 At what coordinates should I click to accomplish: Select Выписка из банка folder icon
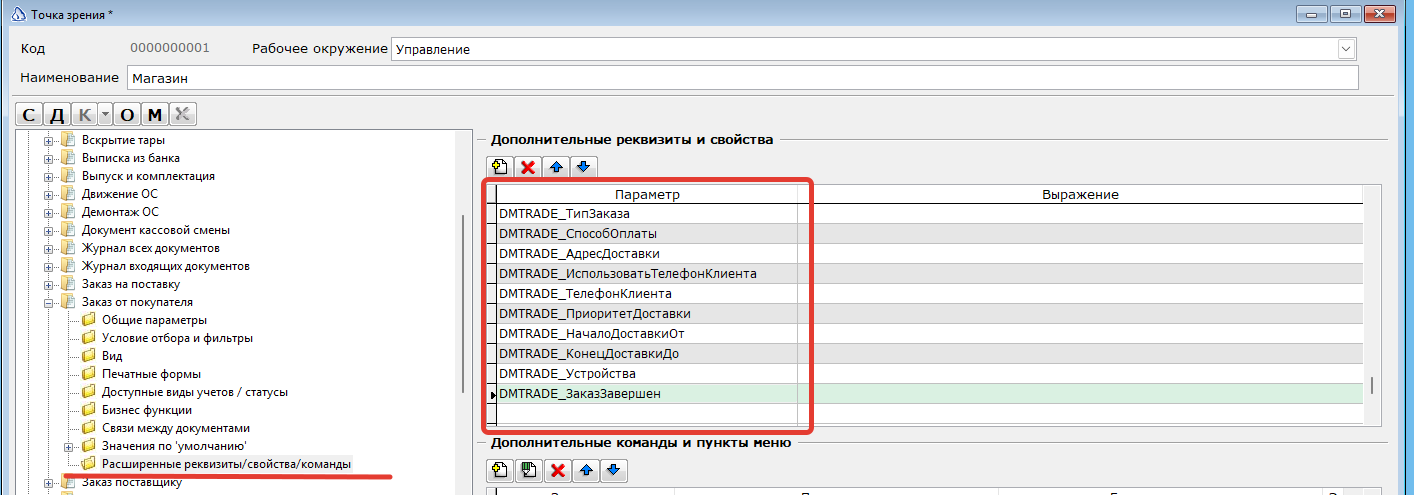(68, 158)
